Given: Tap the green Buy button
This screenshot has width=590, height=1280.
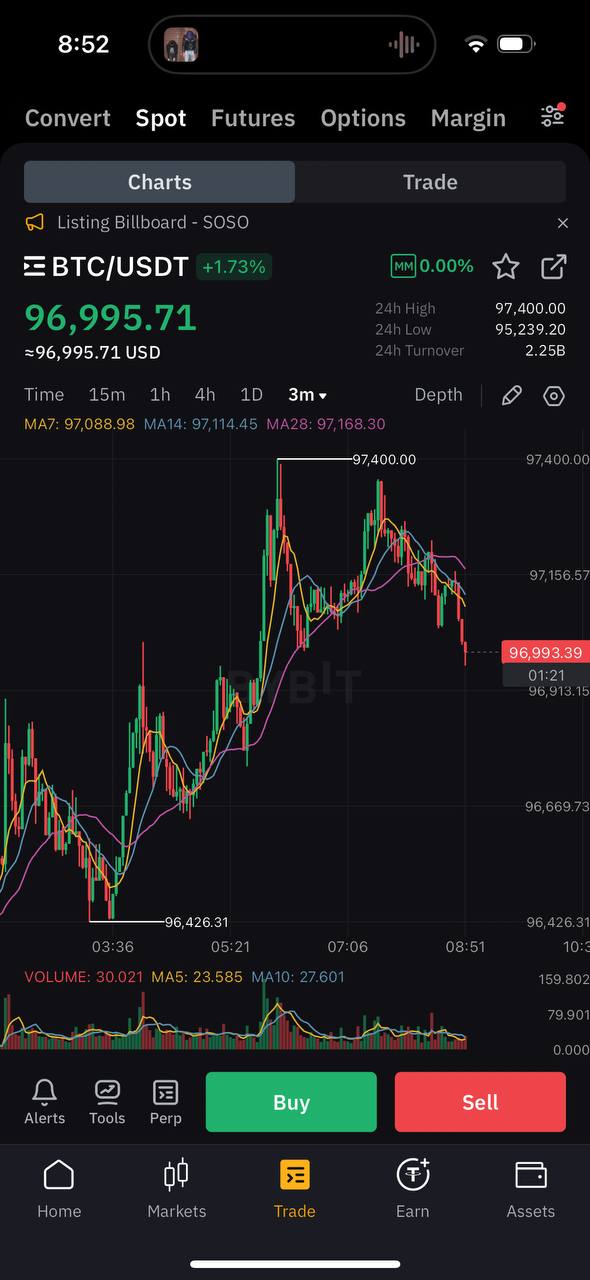Looking at the screenshot, I should (291, 1102).
